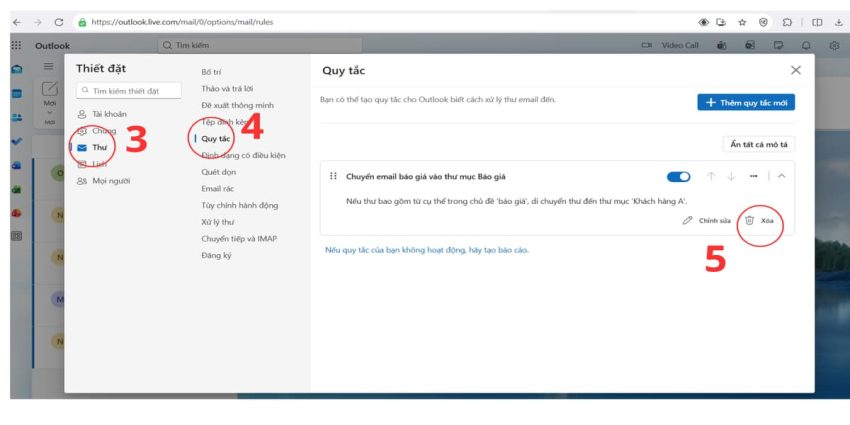Open notifications bell icon
The image size is (850, 425).
pos(807,46)
